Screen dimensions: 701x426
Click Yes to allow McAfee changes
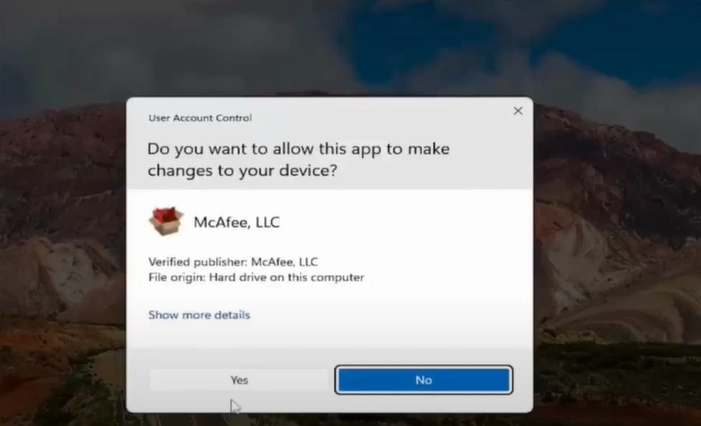tap(239, 380)
